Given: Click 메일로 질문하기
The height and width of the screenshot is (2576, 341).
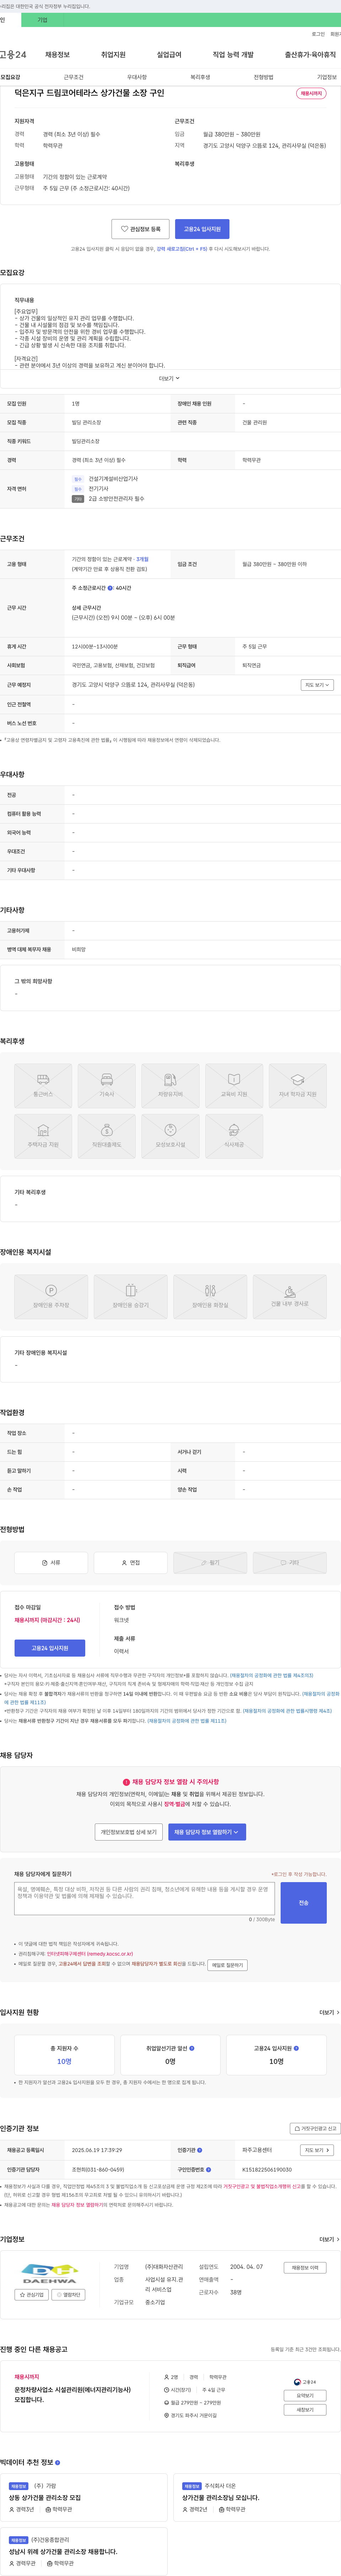Looking at the screenshot, I should click(228, 1965).
